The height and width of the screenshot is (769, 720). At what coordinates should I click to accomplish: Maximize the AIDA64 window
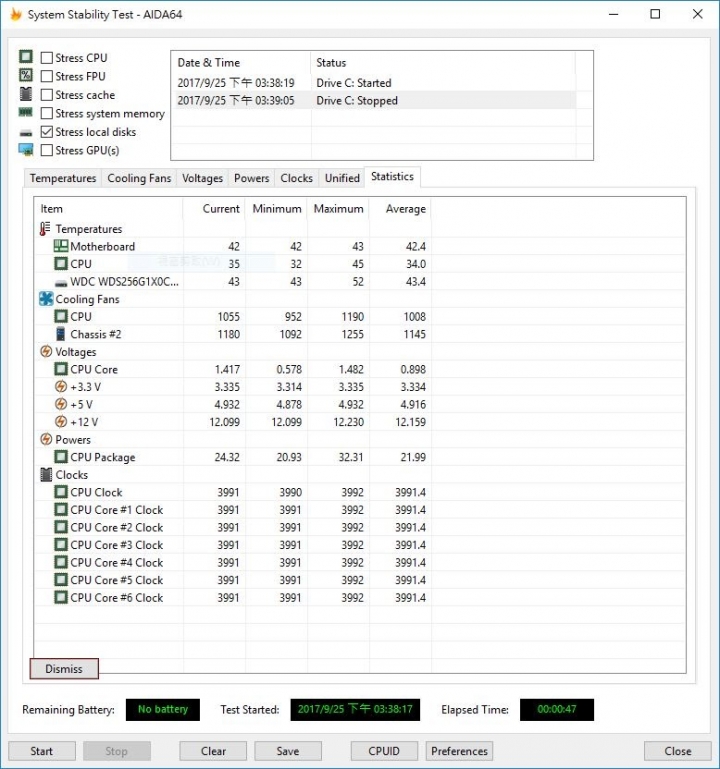(655, 14)
